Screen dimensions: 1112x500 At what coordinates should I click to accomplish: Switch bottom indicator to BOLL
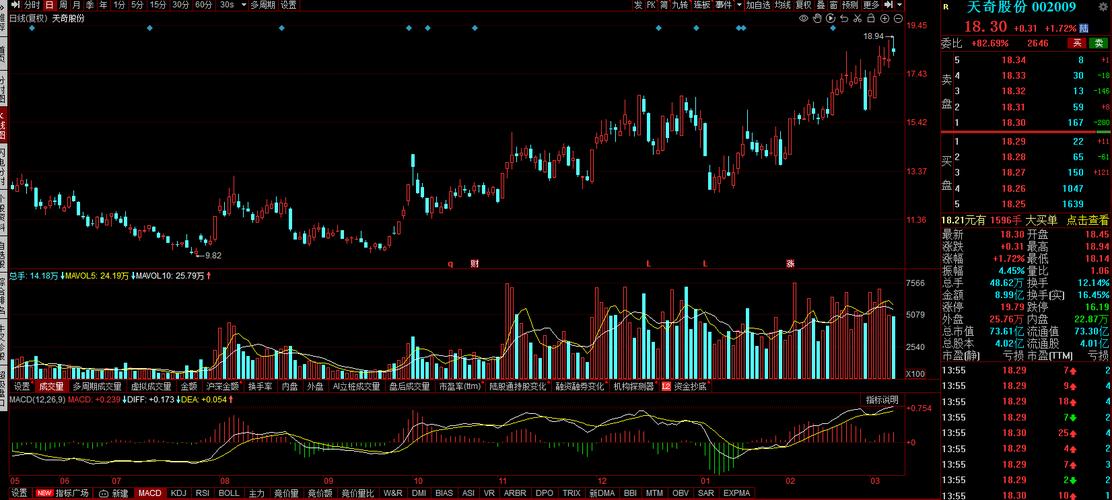(228, 493)
